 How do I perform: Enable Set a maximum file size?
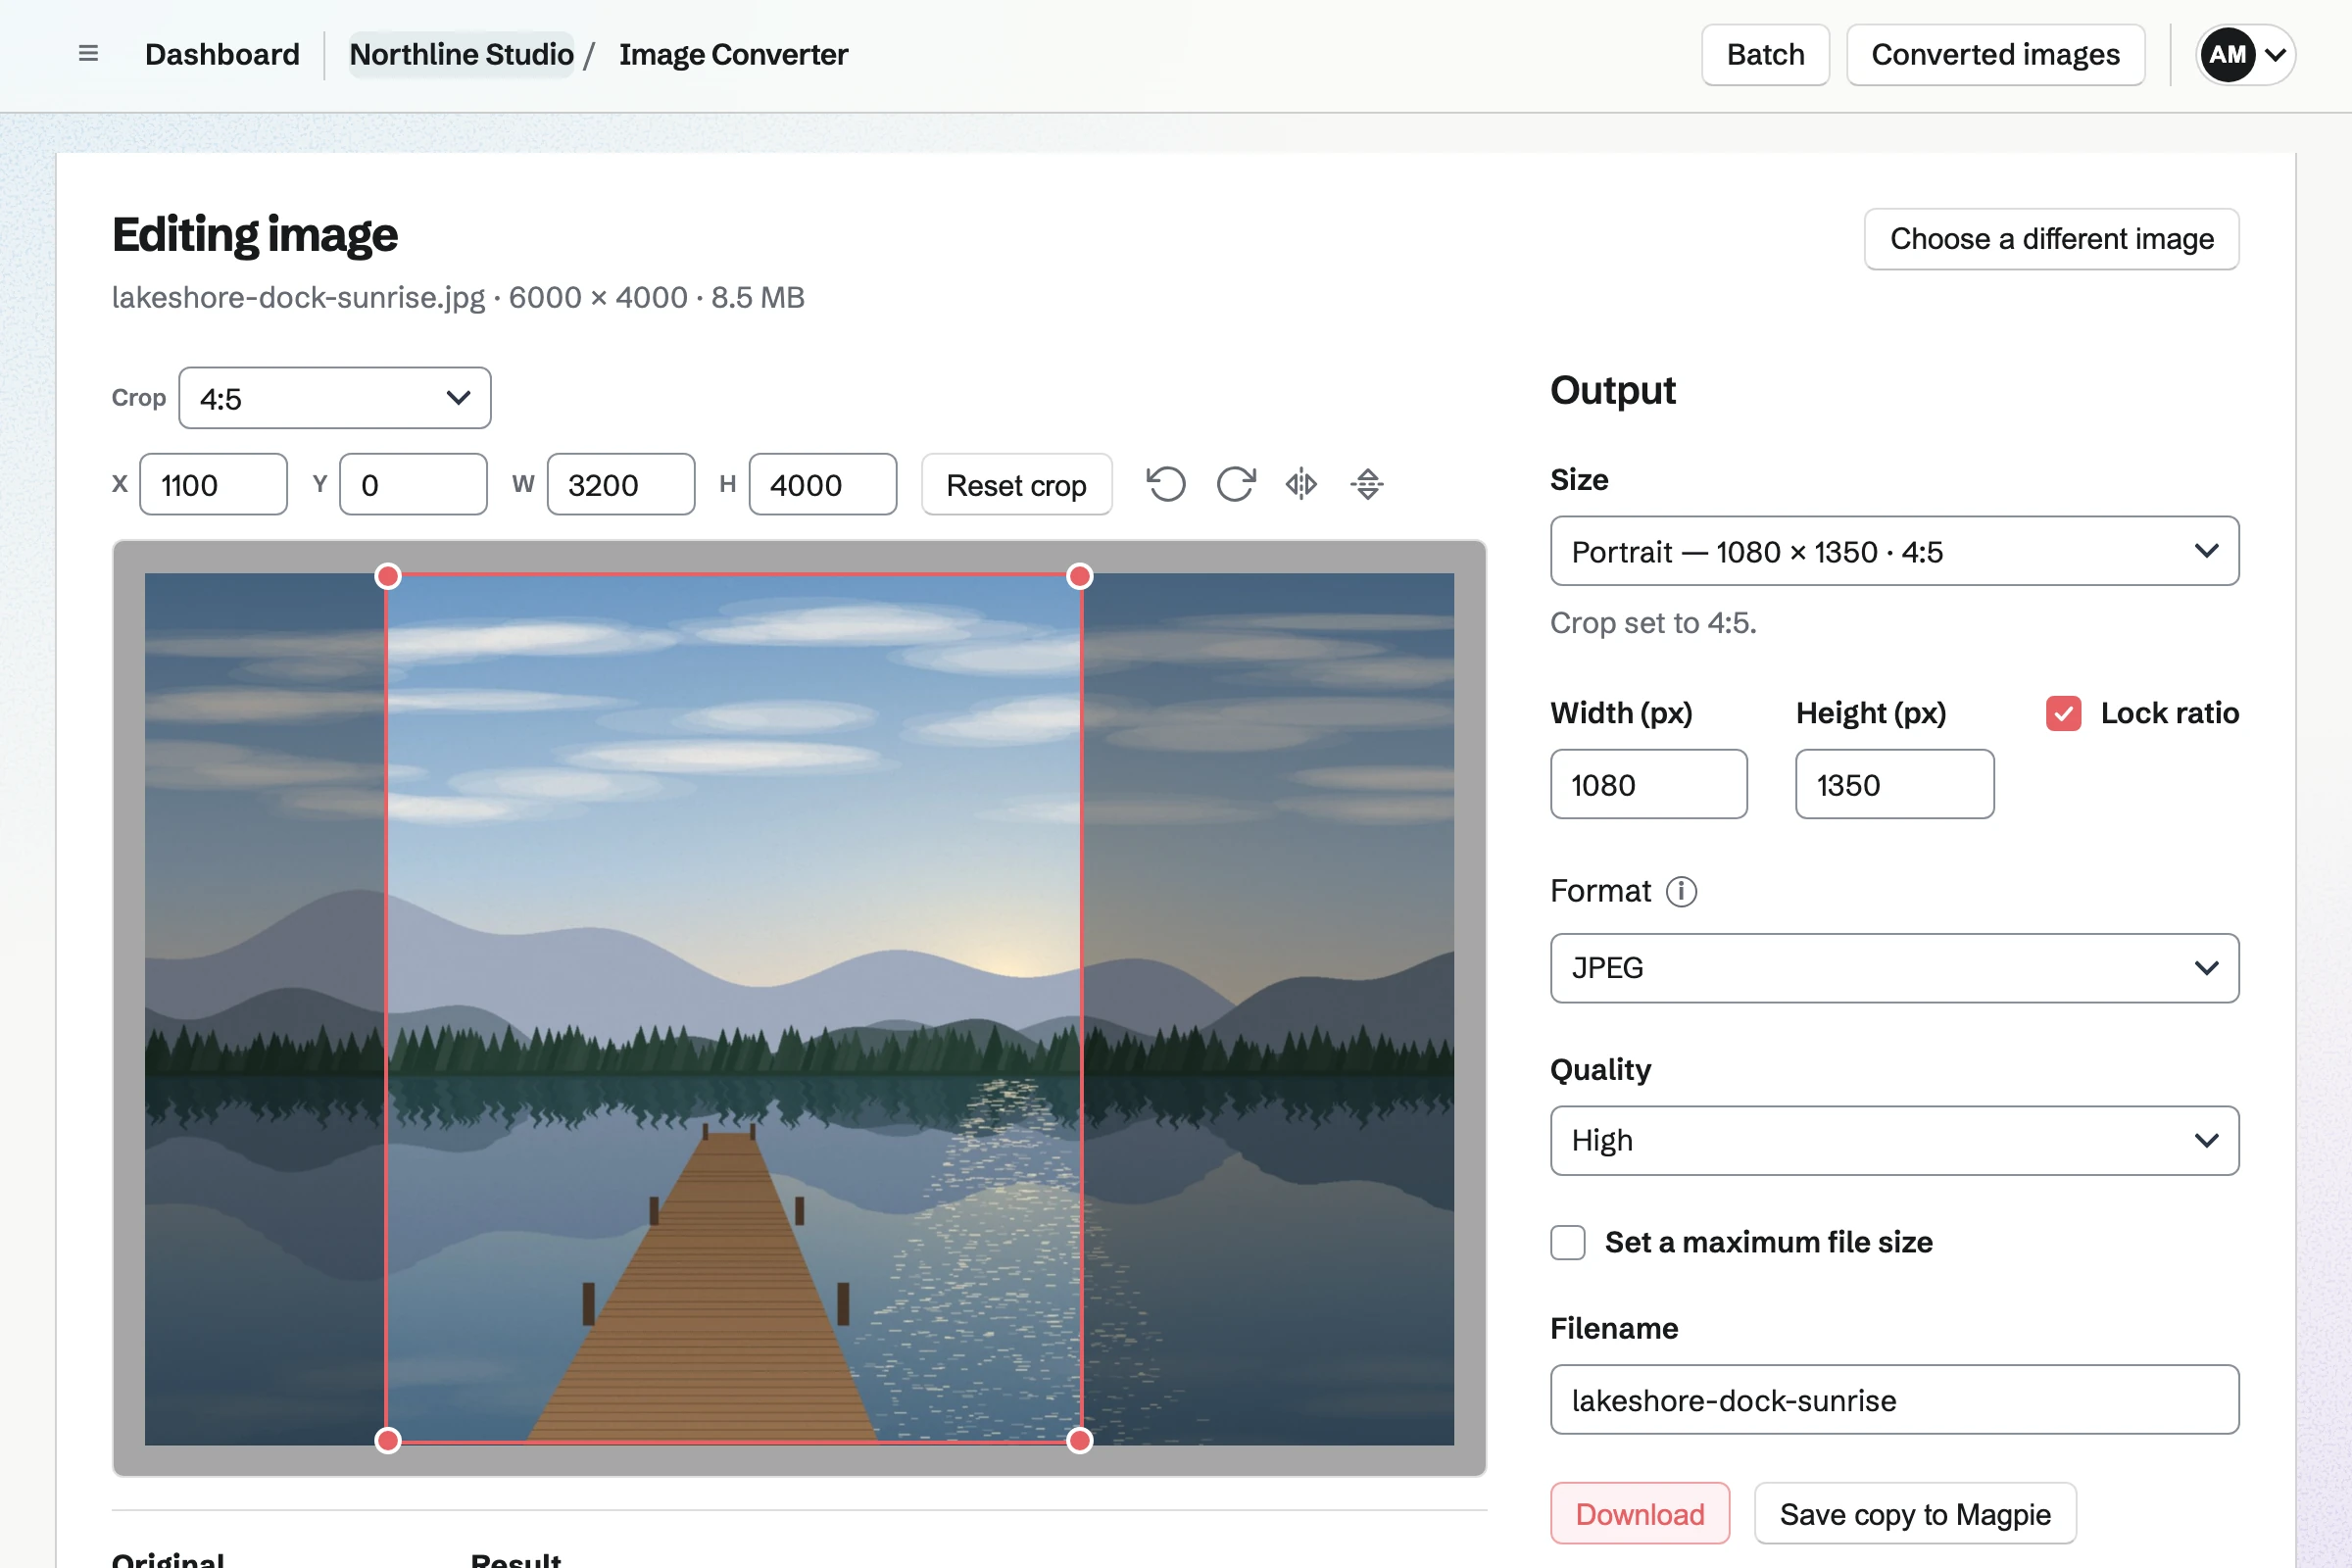pyautogui.click(x=1568, y=1242)
